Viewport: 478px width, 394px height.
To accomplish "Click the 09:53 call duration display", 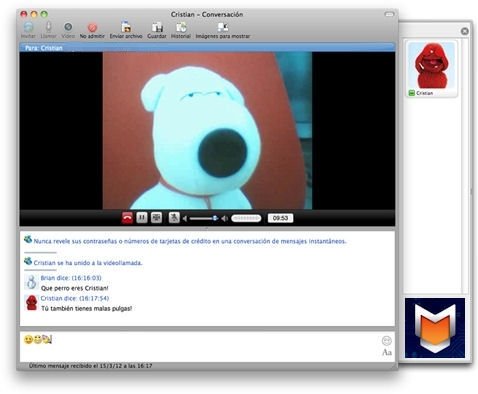I will tap(280, 218).
